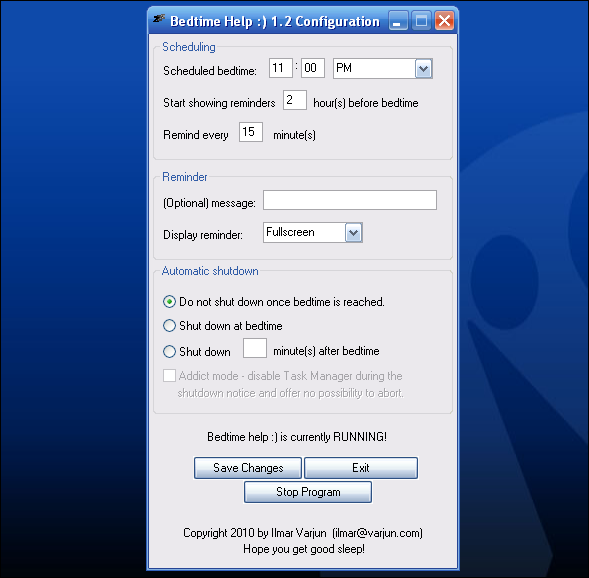Click the PM combo box text area
Image resolution: width=589 pixels, height=578 pixels.
point(374,68)
